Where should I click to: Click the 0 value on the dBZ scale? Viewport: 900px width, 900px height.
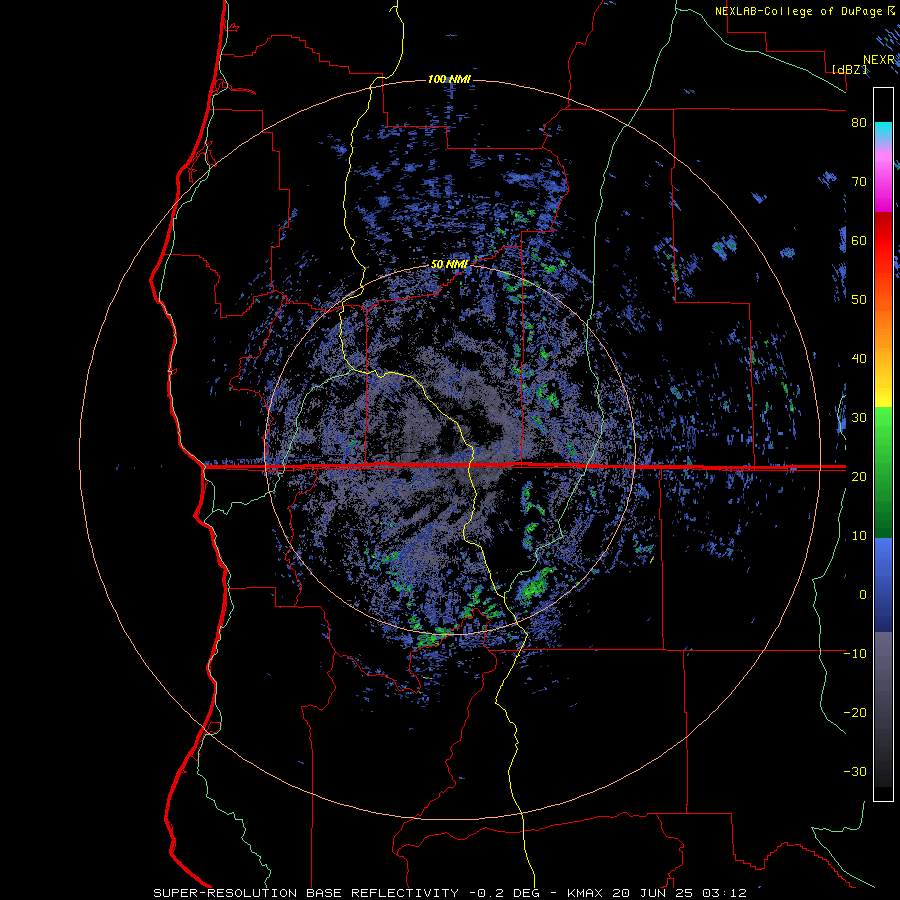863,595
